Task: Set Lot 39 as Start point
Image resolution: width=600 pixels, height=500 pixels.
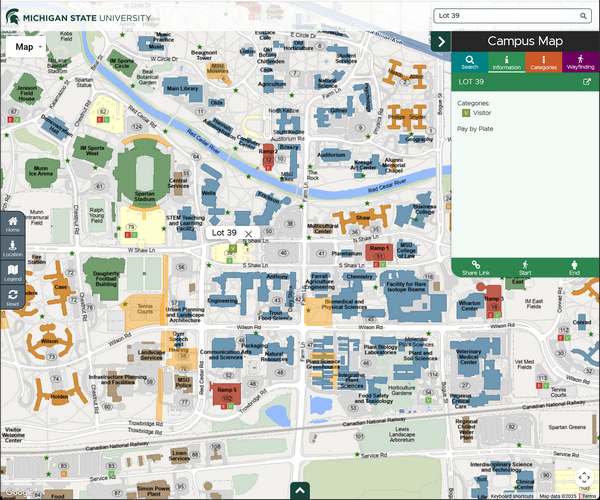Action: click(x=525, y=268)
